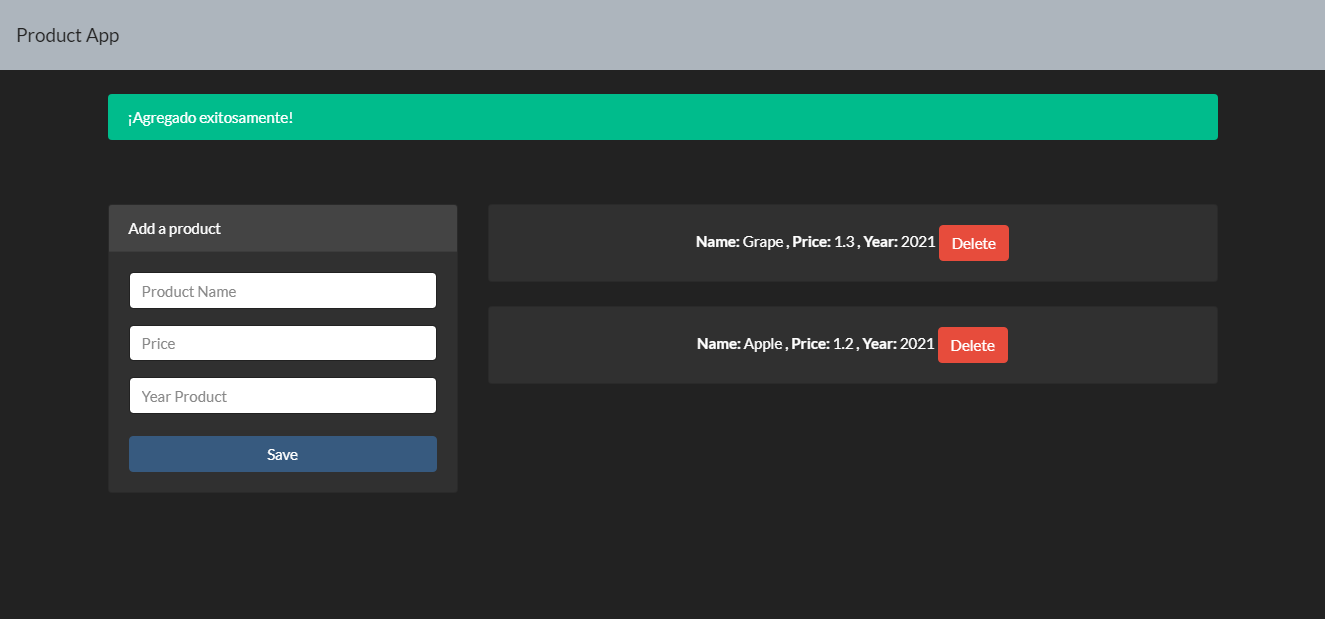Click the Apple price value 1.2
This screenshot has height=619, width=1325.
(844, 344)
